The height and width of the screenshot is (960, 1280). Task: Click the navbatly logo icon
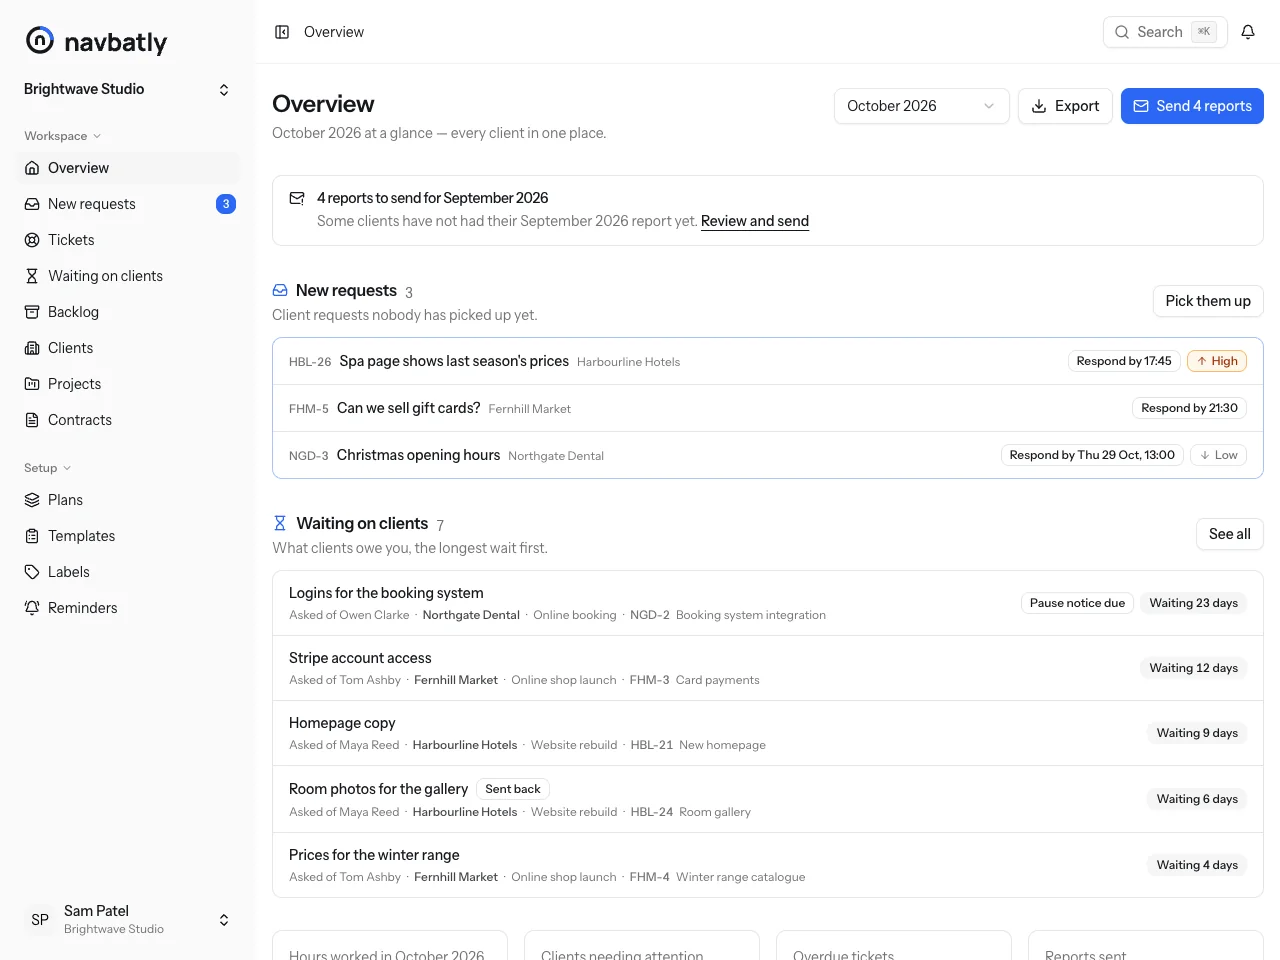click(x=40, y=40)
